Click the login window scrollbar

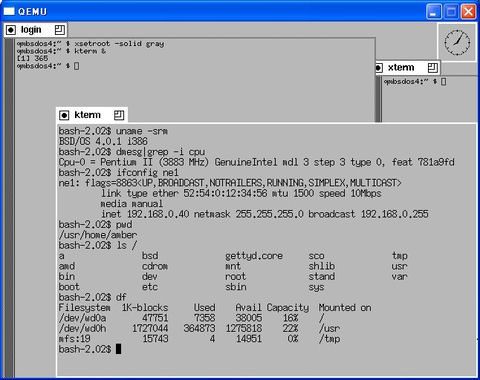coord(10,207)
